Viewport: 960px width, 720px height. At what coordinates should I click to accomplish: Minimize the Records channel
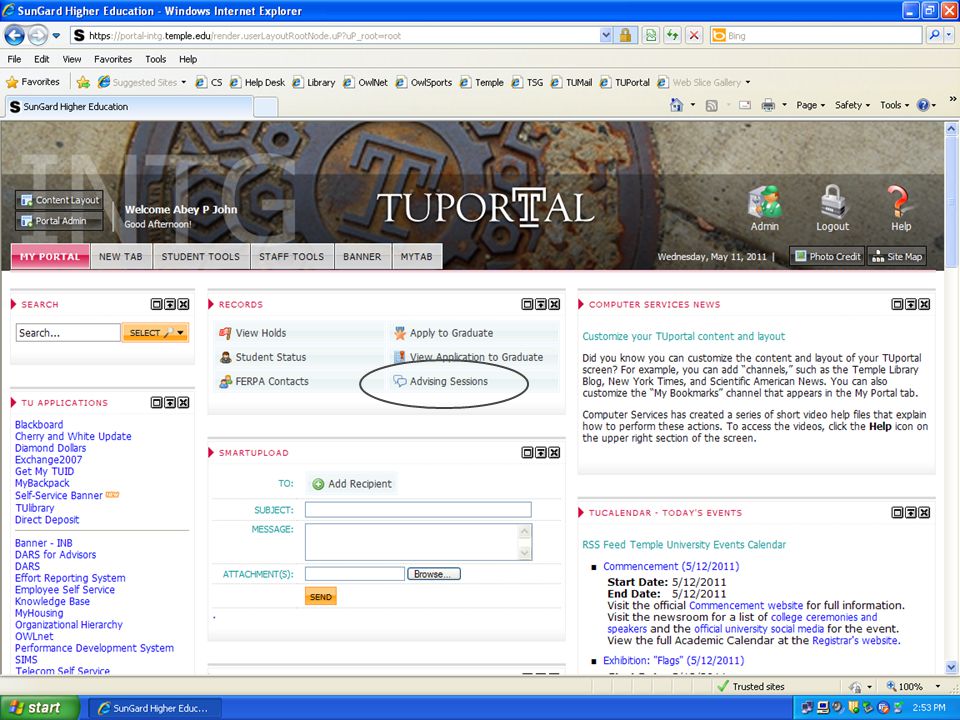541,304
